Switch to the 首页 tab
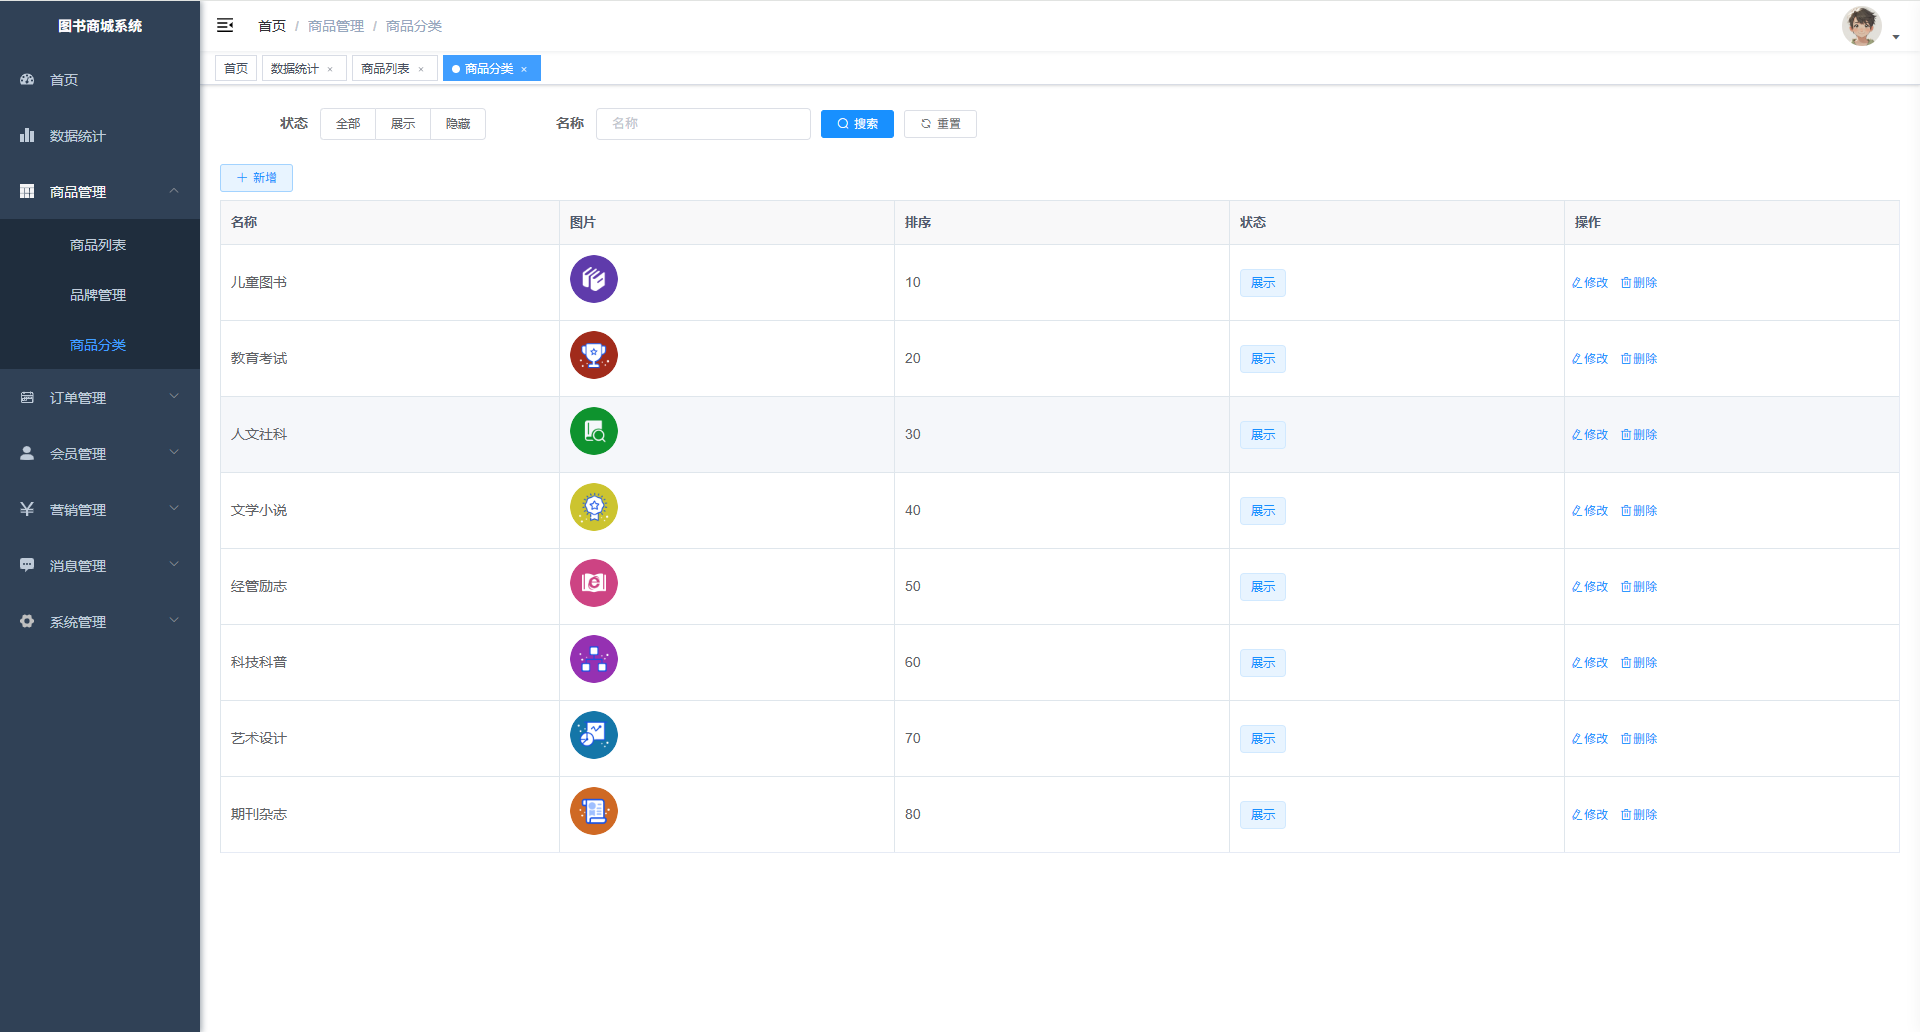The height and width of the screenshot is (1032, 1920). (x=236, y=68)
